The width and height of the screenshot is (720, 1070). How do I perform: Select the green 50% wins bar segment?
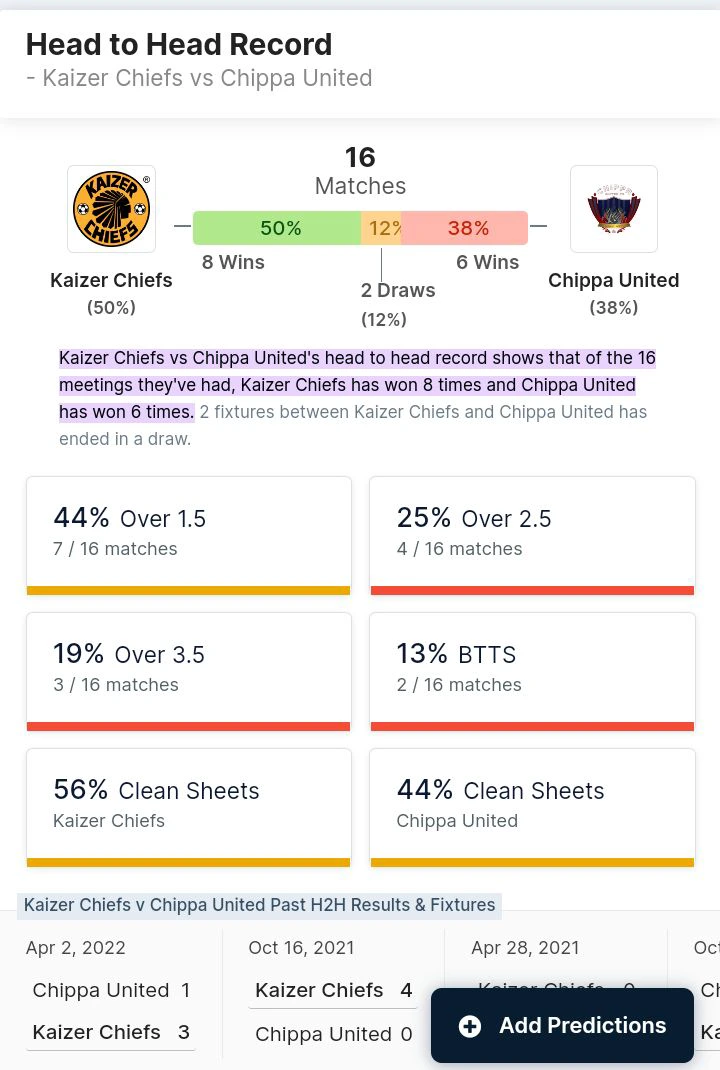tap(277, 228)
